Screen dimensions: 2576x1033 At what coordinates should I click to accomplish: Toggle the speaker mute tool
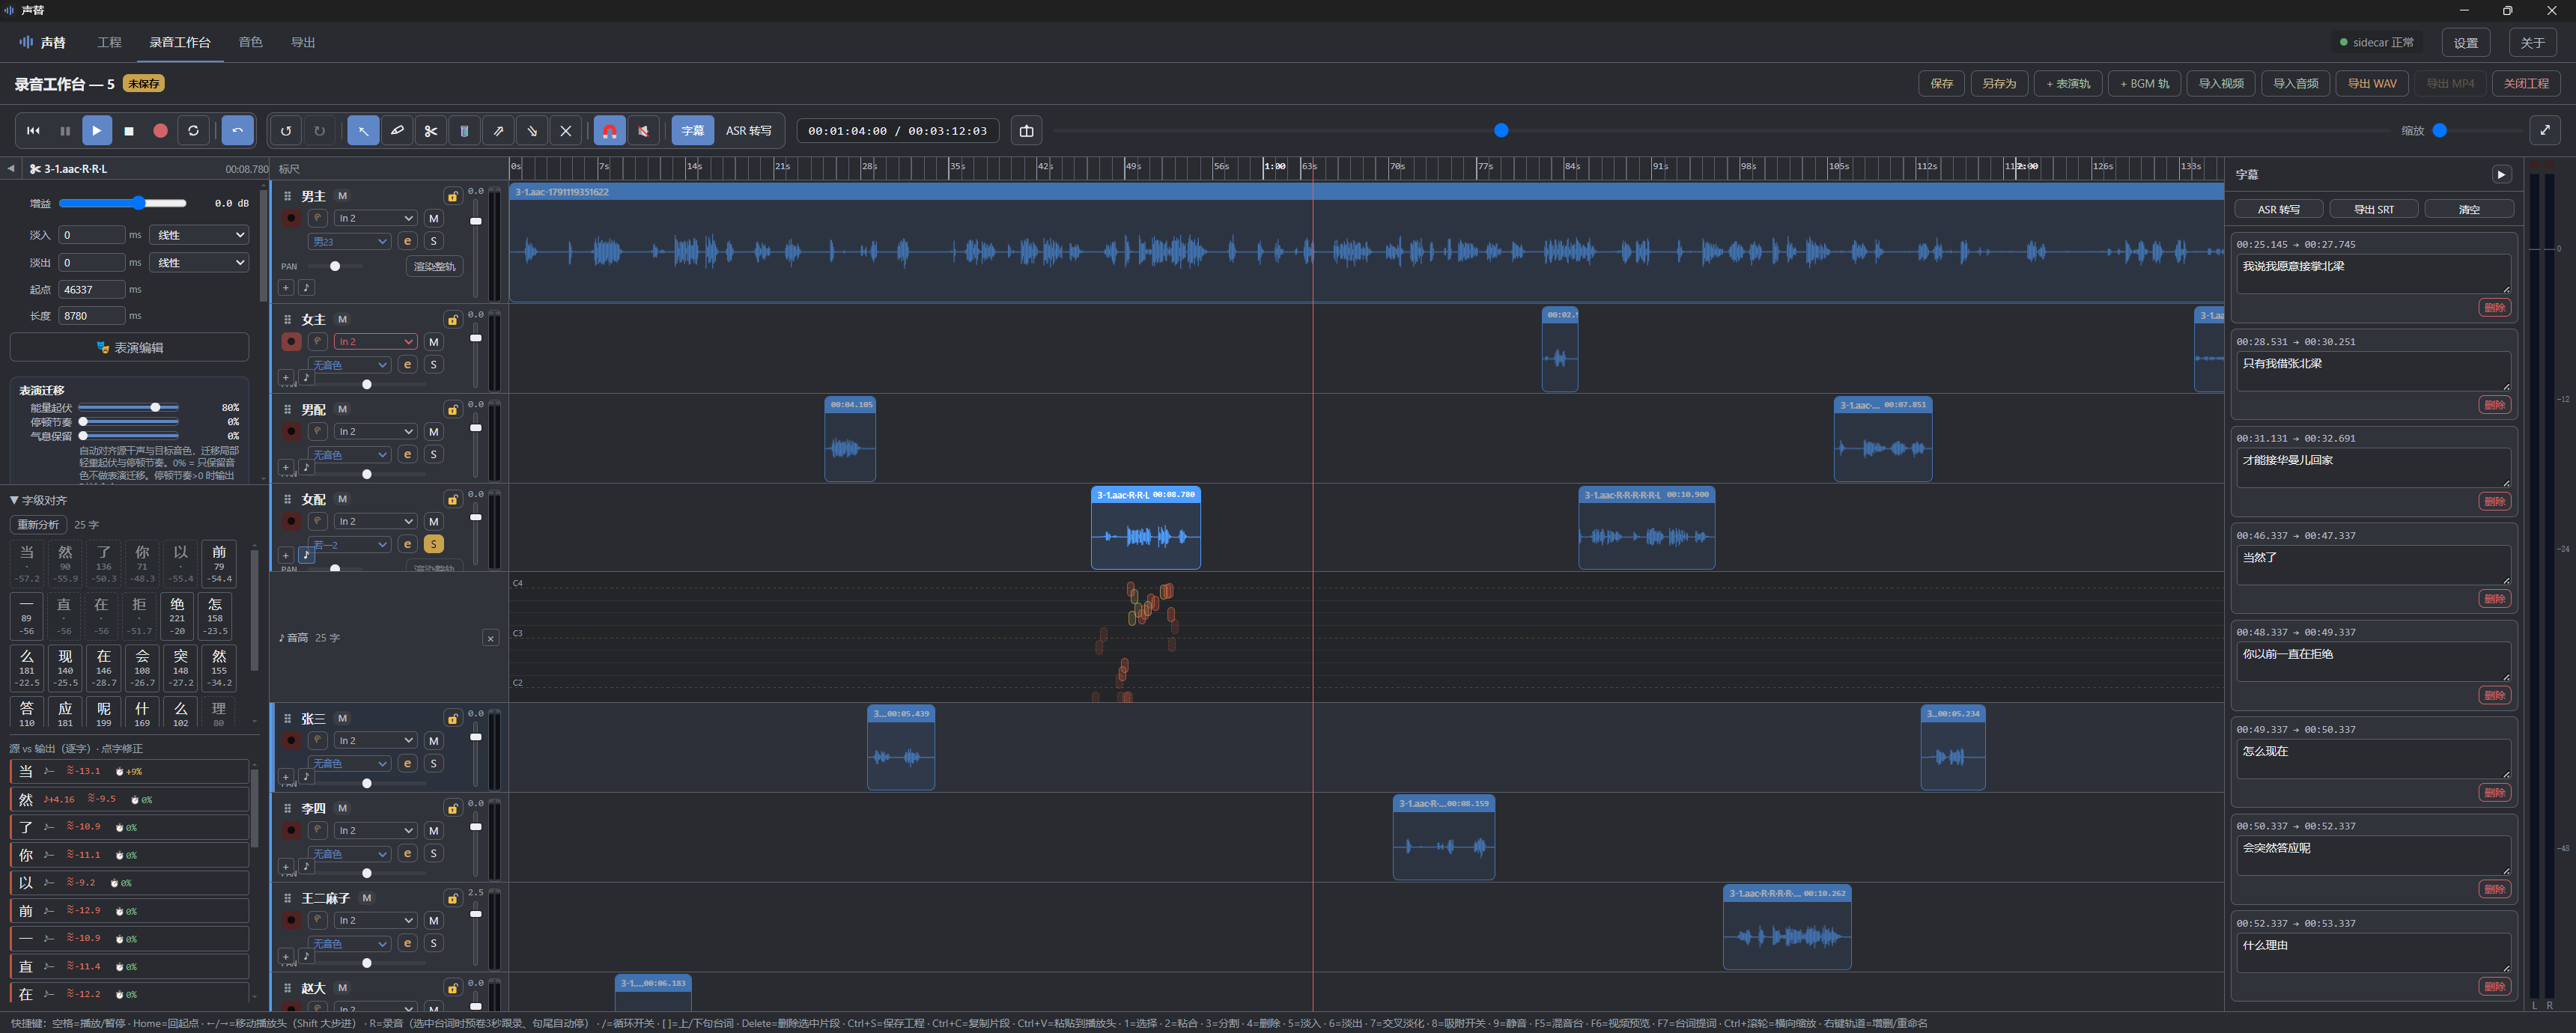pos(643,131)
